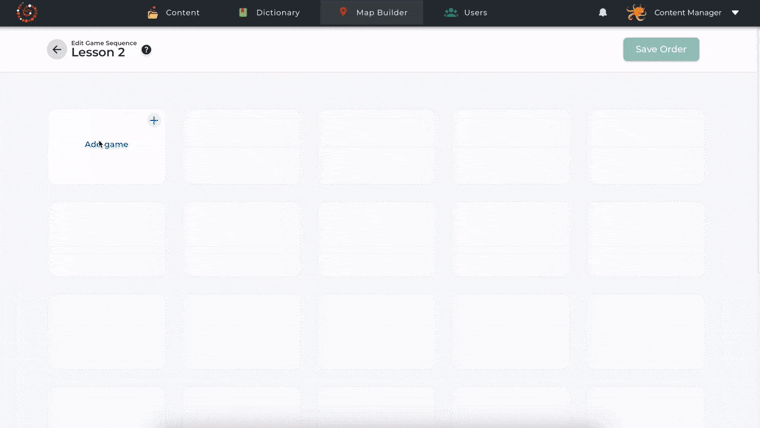Click the empty slot beside the Add game card
760x428 pixels.
coord(242,146)
